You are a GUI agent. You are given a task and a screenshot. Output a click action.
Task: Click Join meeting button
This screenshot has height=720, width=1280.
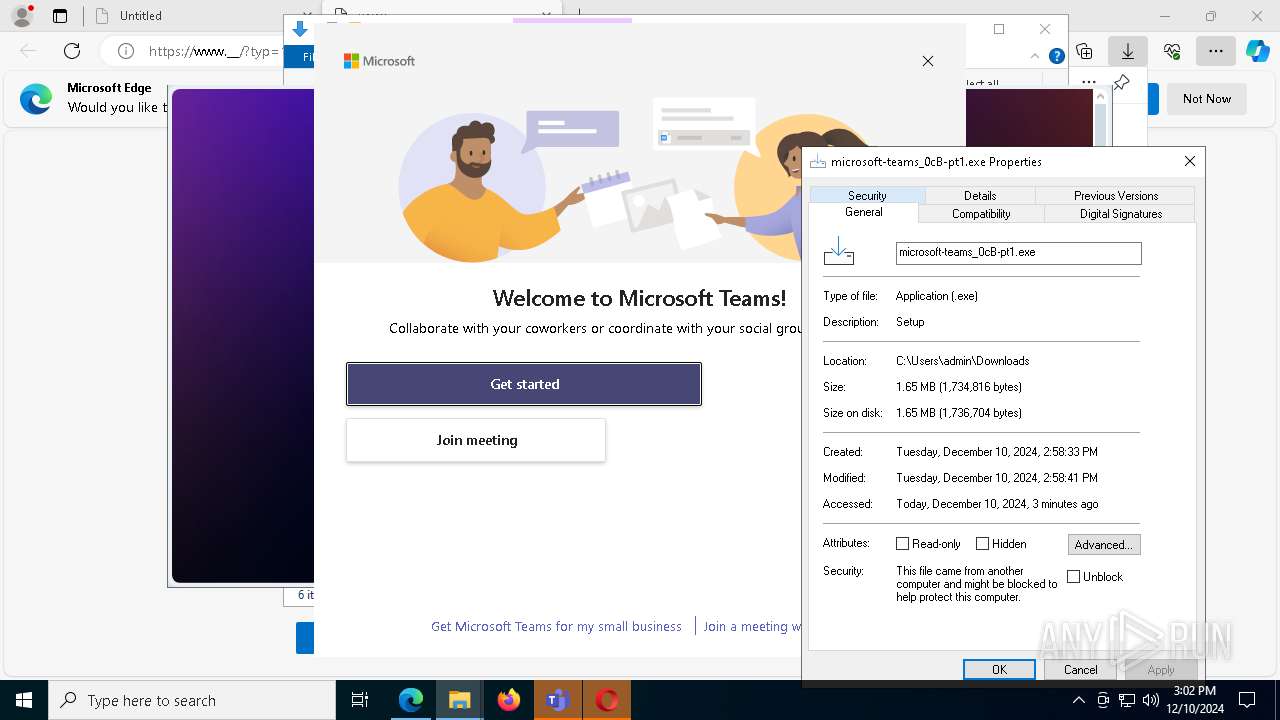[x=476, y=440]
